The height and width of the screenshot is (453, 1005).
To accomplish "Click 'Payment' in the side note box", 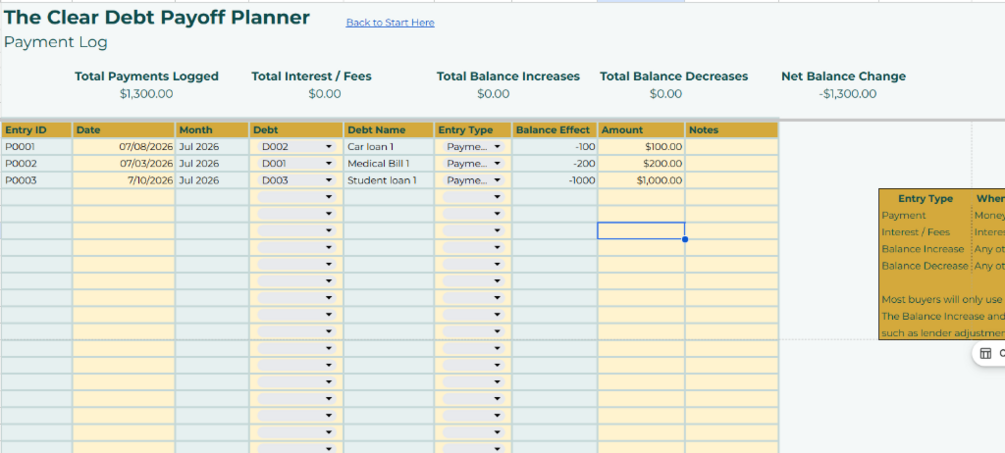I will tap(904, 215).
